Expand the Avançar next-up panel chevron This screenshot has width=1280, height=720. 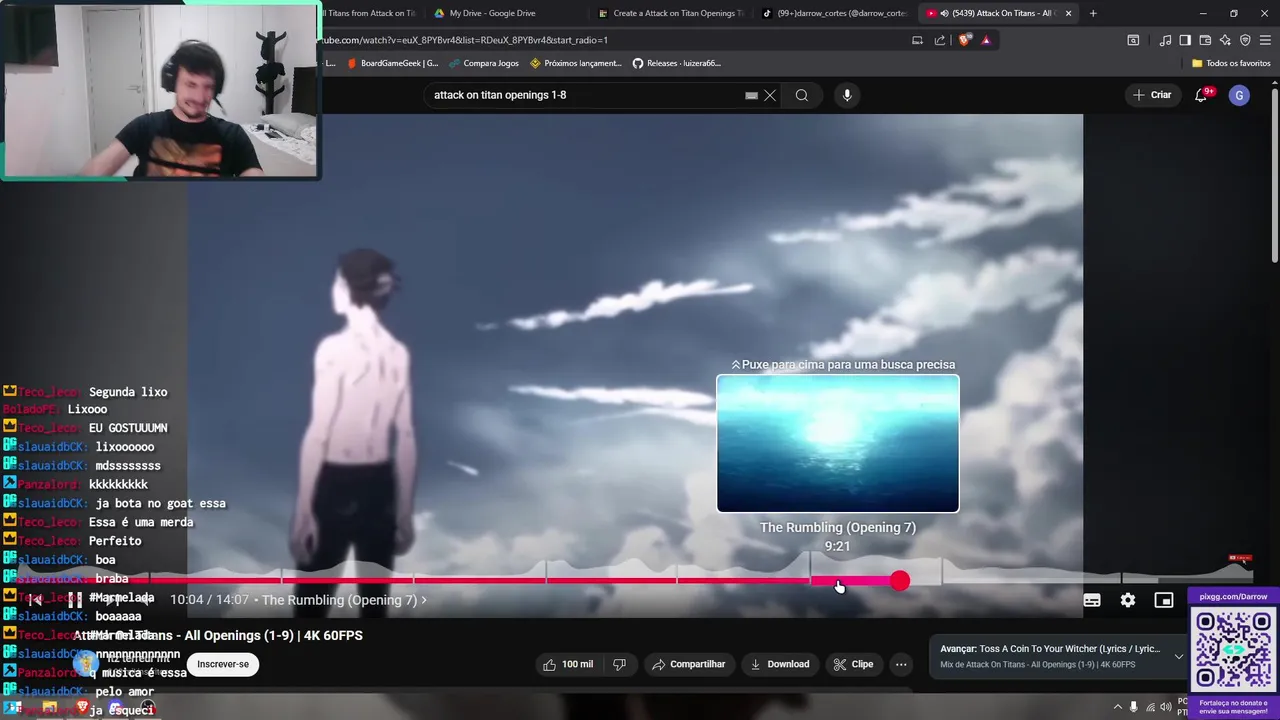click(x=1179, y=656)
